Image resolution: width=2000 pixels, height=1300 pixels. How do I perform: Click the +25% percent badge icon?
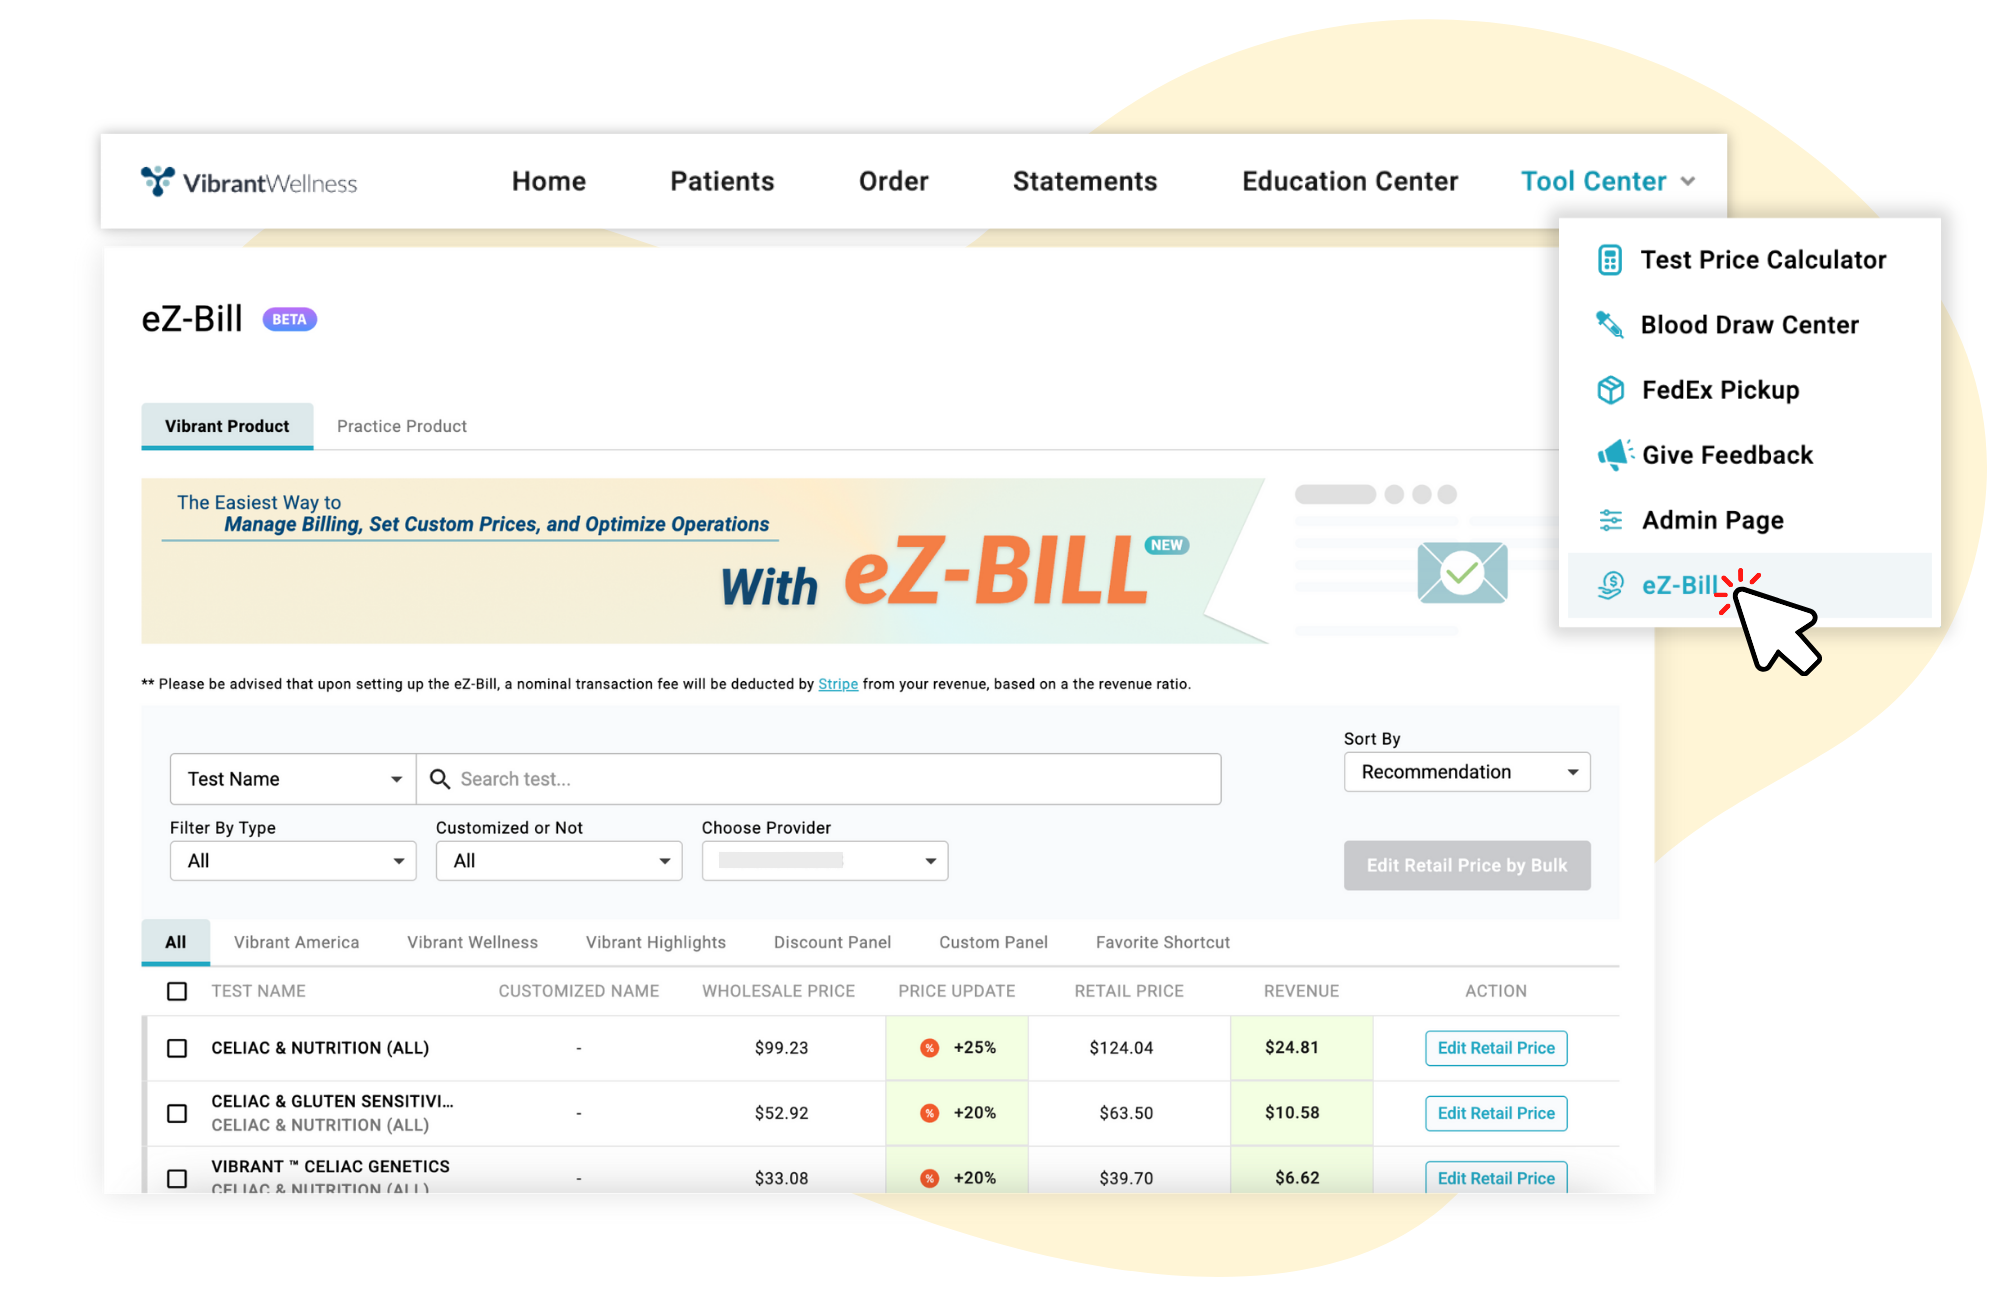(930, 1048)
